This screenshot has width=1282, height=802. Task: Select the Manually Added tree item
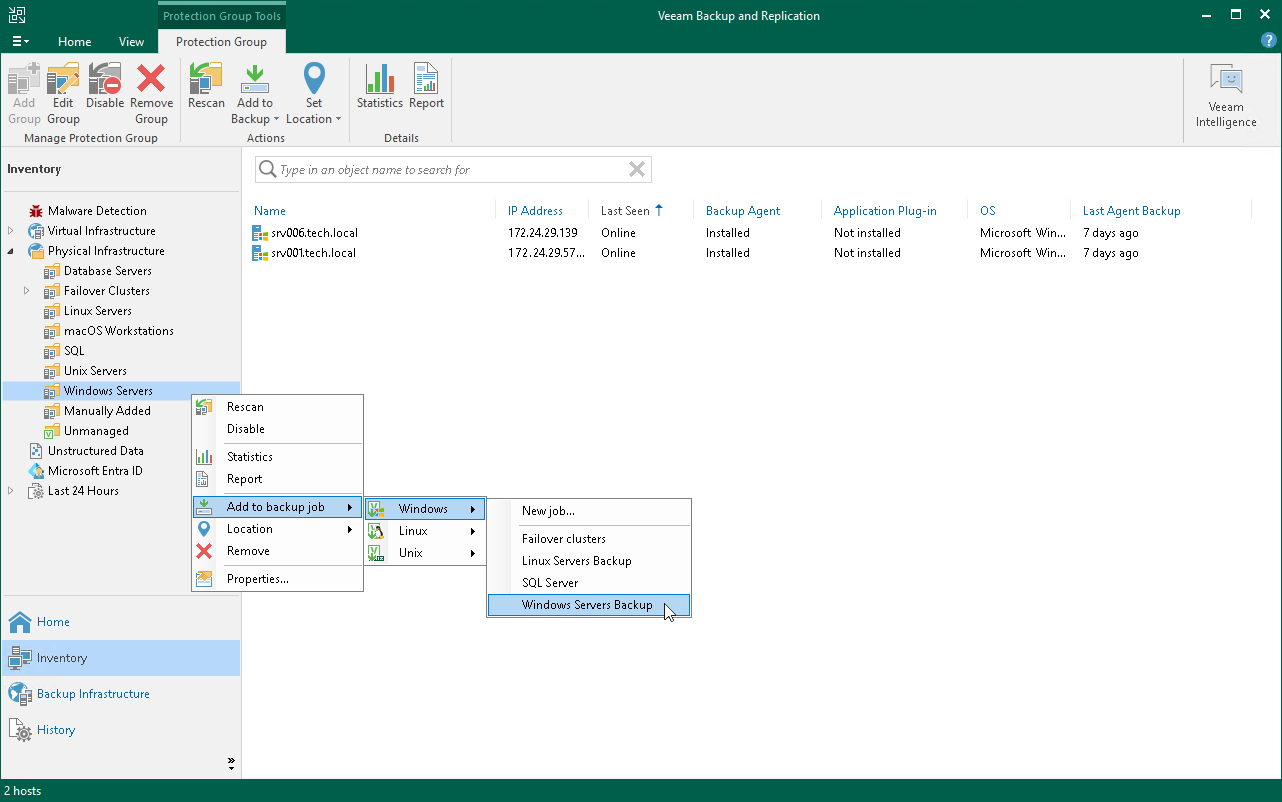pos(107,411)
